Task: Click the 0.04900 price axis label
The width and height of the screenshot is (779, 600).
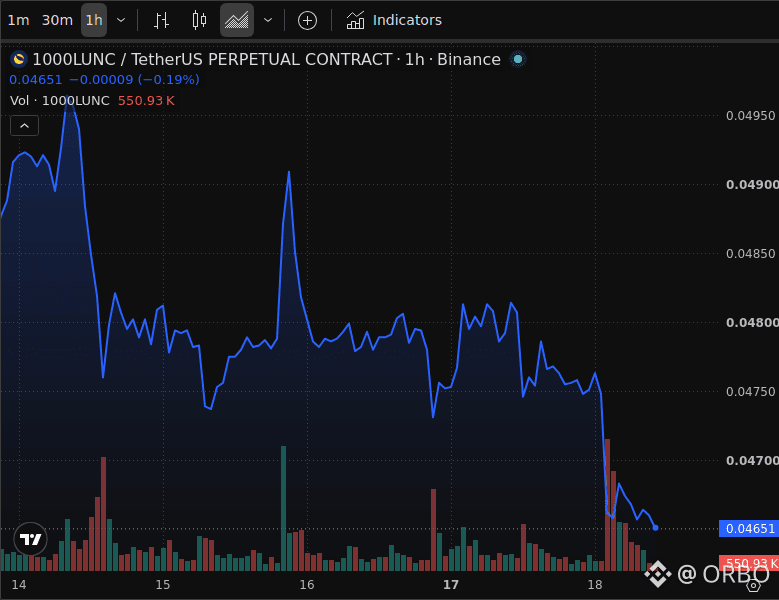Action: (752, 185)
